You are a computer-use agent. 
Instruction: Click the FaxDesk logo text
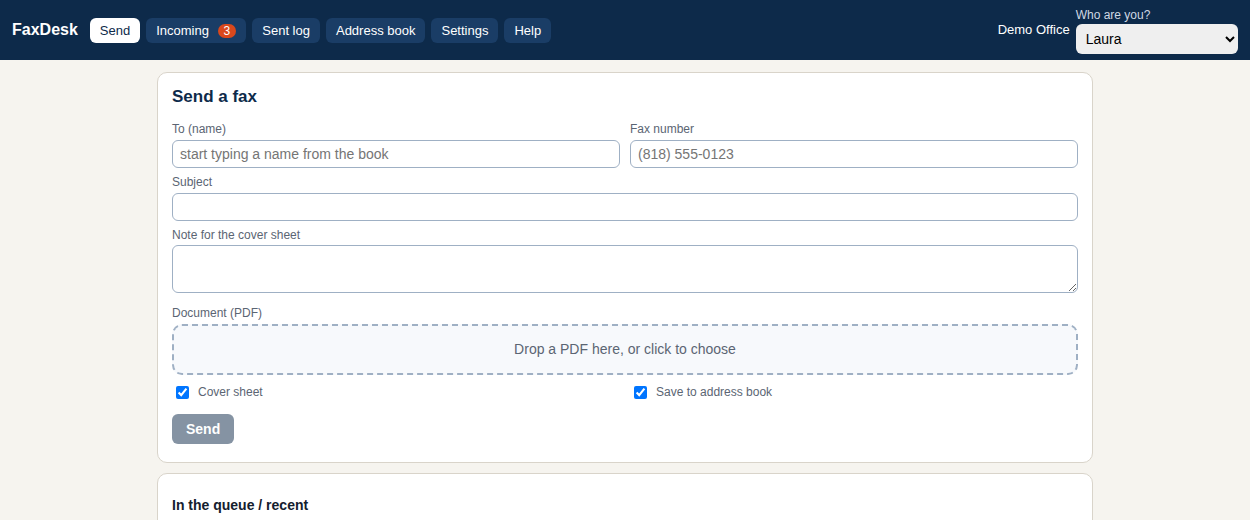click(45, 30)
